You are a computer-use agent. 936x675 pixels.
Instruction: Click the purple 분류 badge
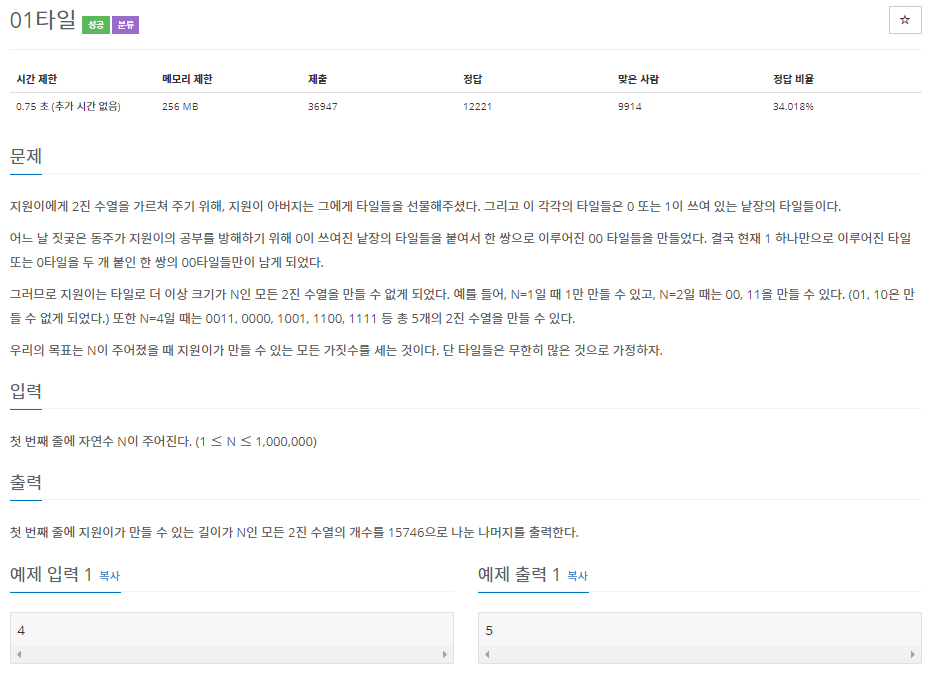(x=125, y=25)
